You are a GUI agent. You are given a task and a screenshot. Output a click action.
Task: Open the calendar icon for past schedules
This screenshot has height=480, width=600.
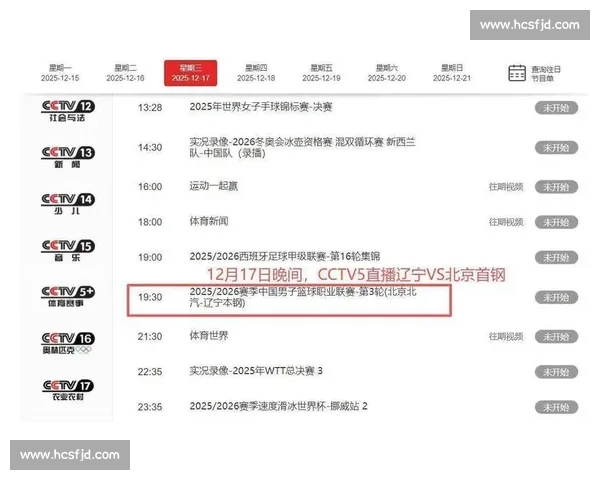[x=517, y=73]
